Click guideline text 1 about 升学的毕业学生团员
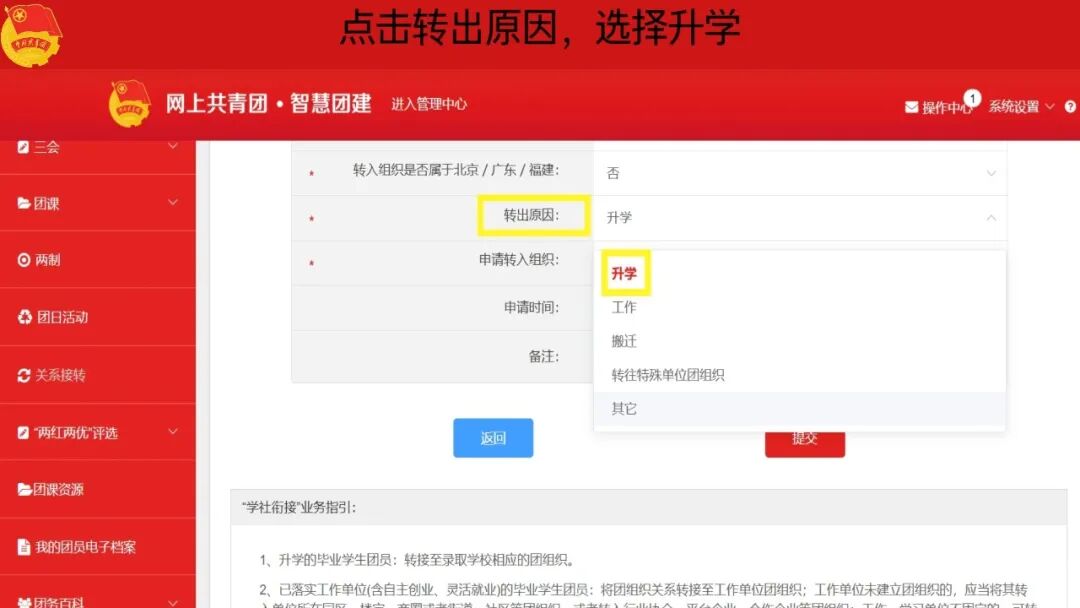 pyautogui.click(x=417, y=560)
